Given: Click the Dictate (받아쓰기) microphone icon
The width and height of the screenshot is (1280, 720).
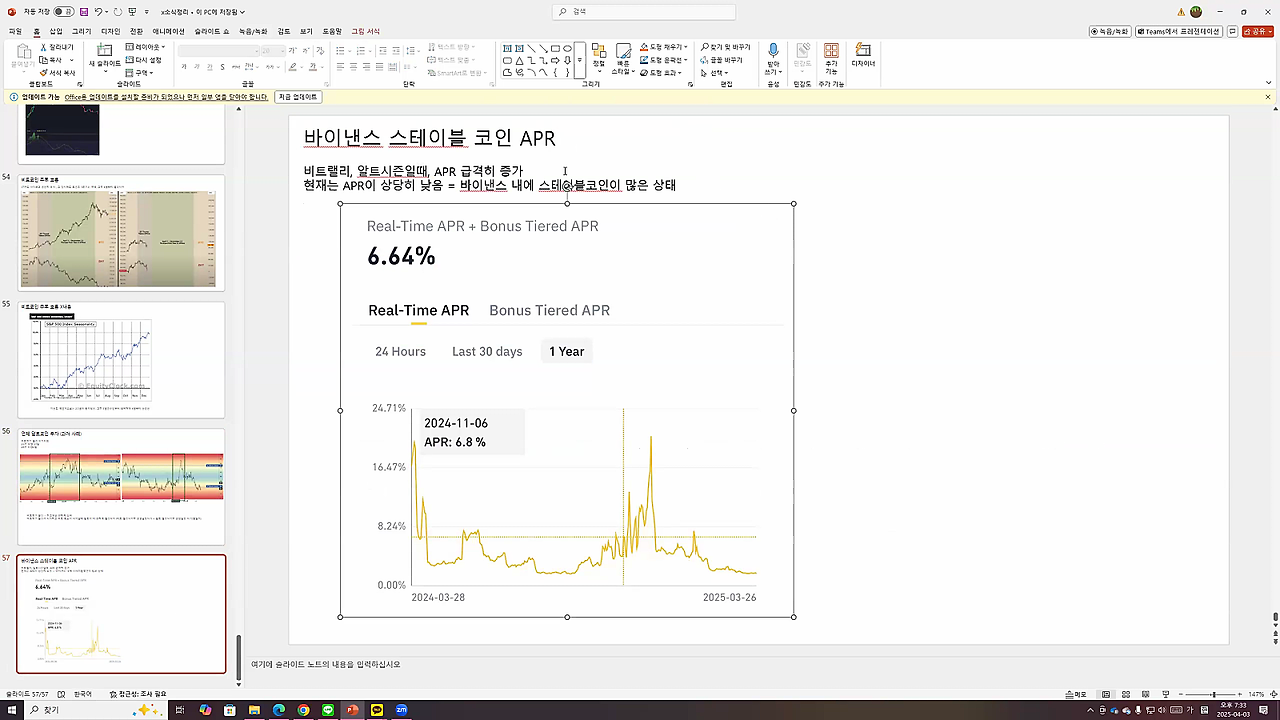Looking at the screenshot, I should click(x=773, y=51).
